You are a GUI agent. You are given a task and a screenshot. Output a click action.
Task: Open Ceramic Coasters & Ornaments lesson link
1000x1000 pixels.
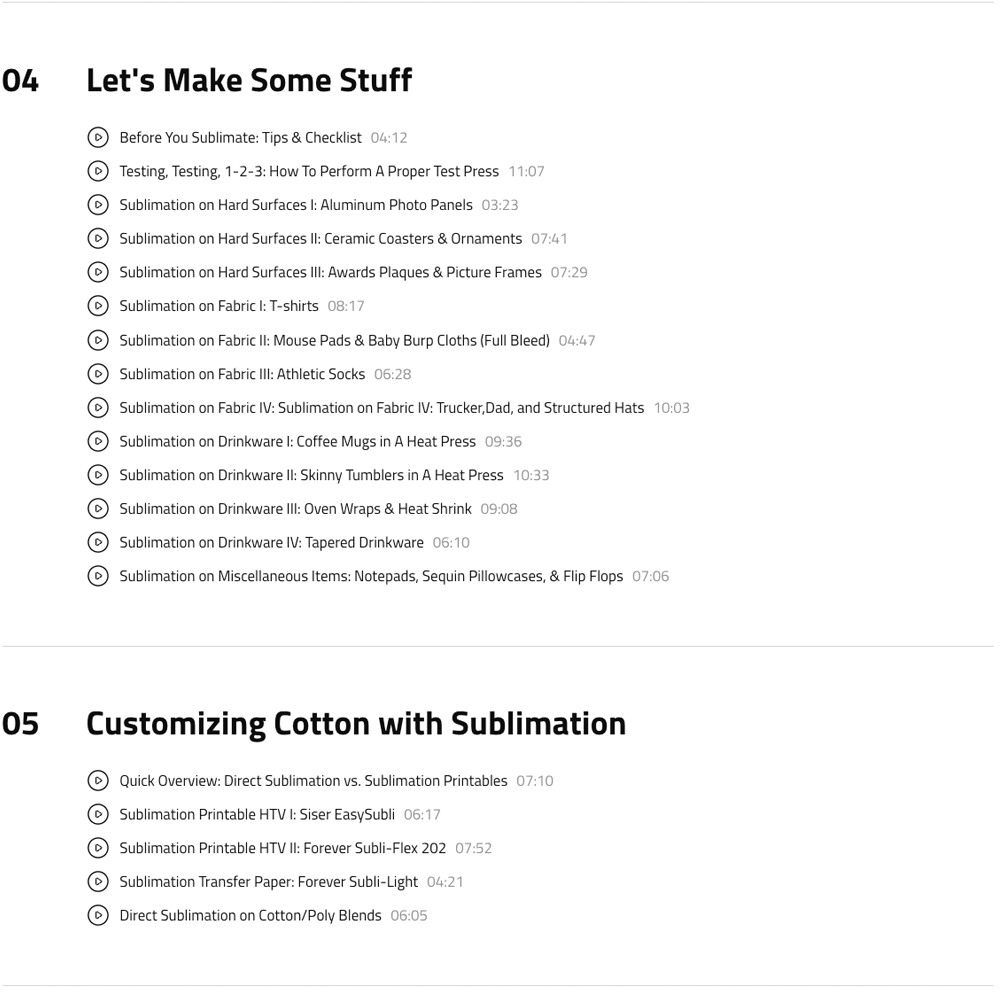coord(320,239)
